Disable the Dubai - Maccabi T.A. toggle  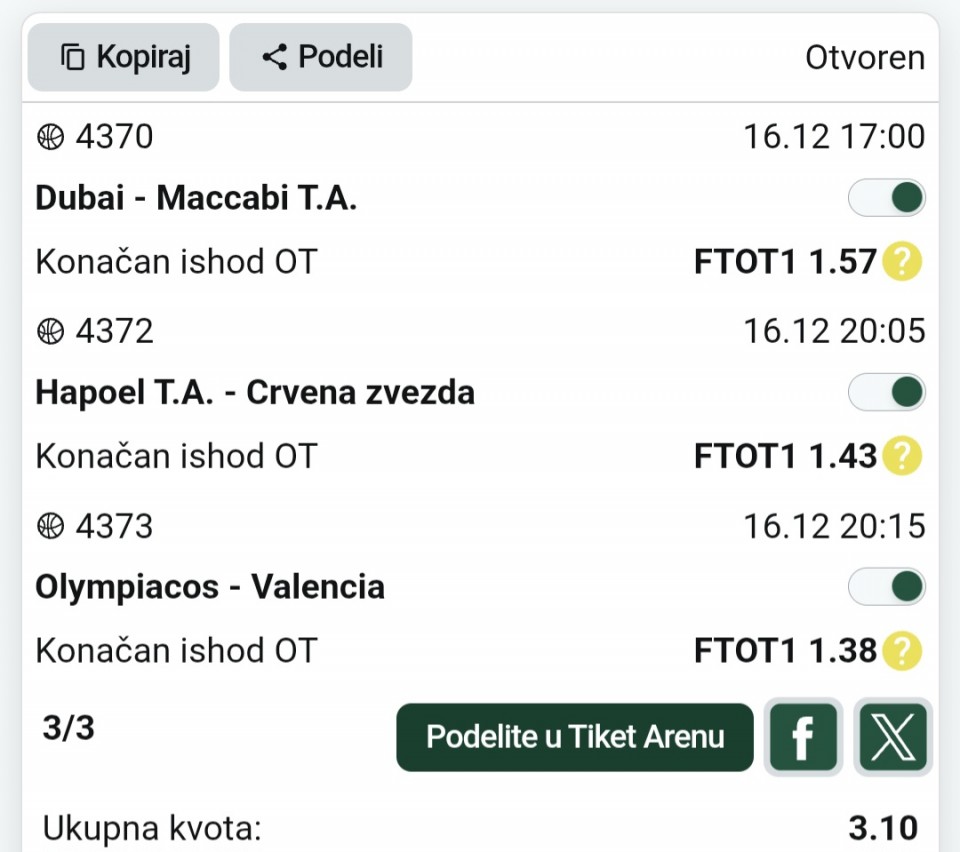887,198
